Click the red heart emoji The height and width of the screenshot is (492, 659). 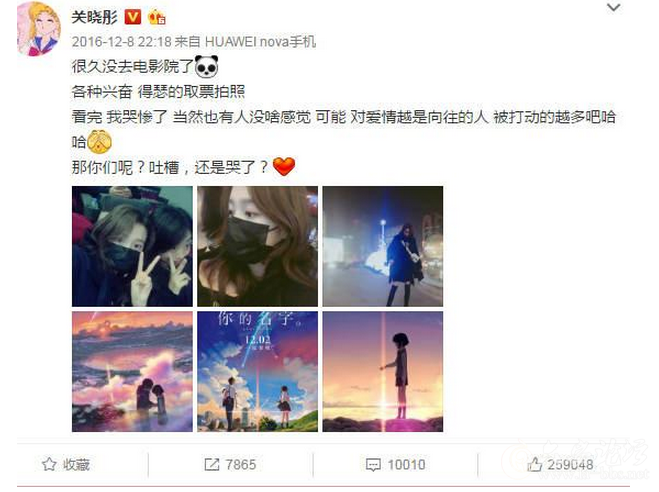coord(284,166)
